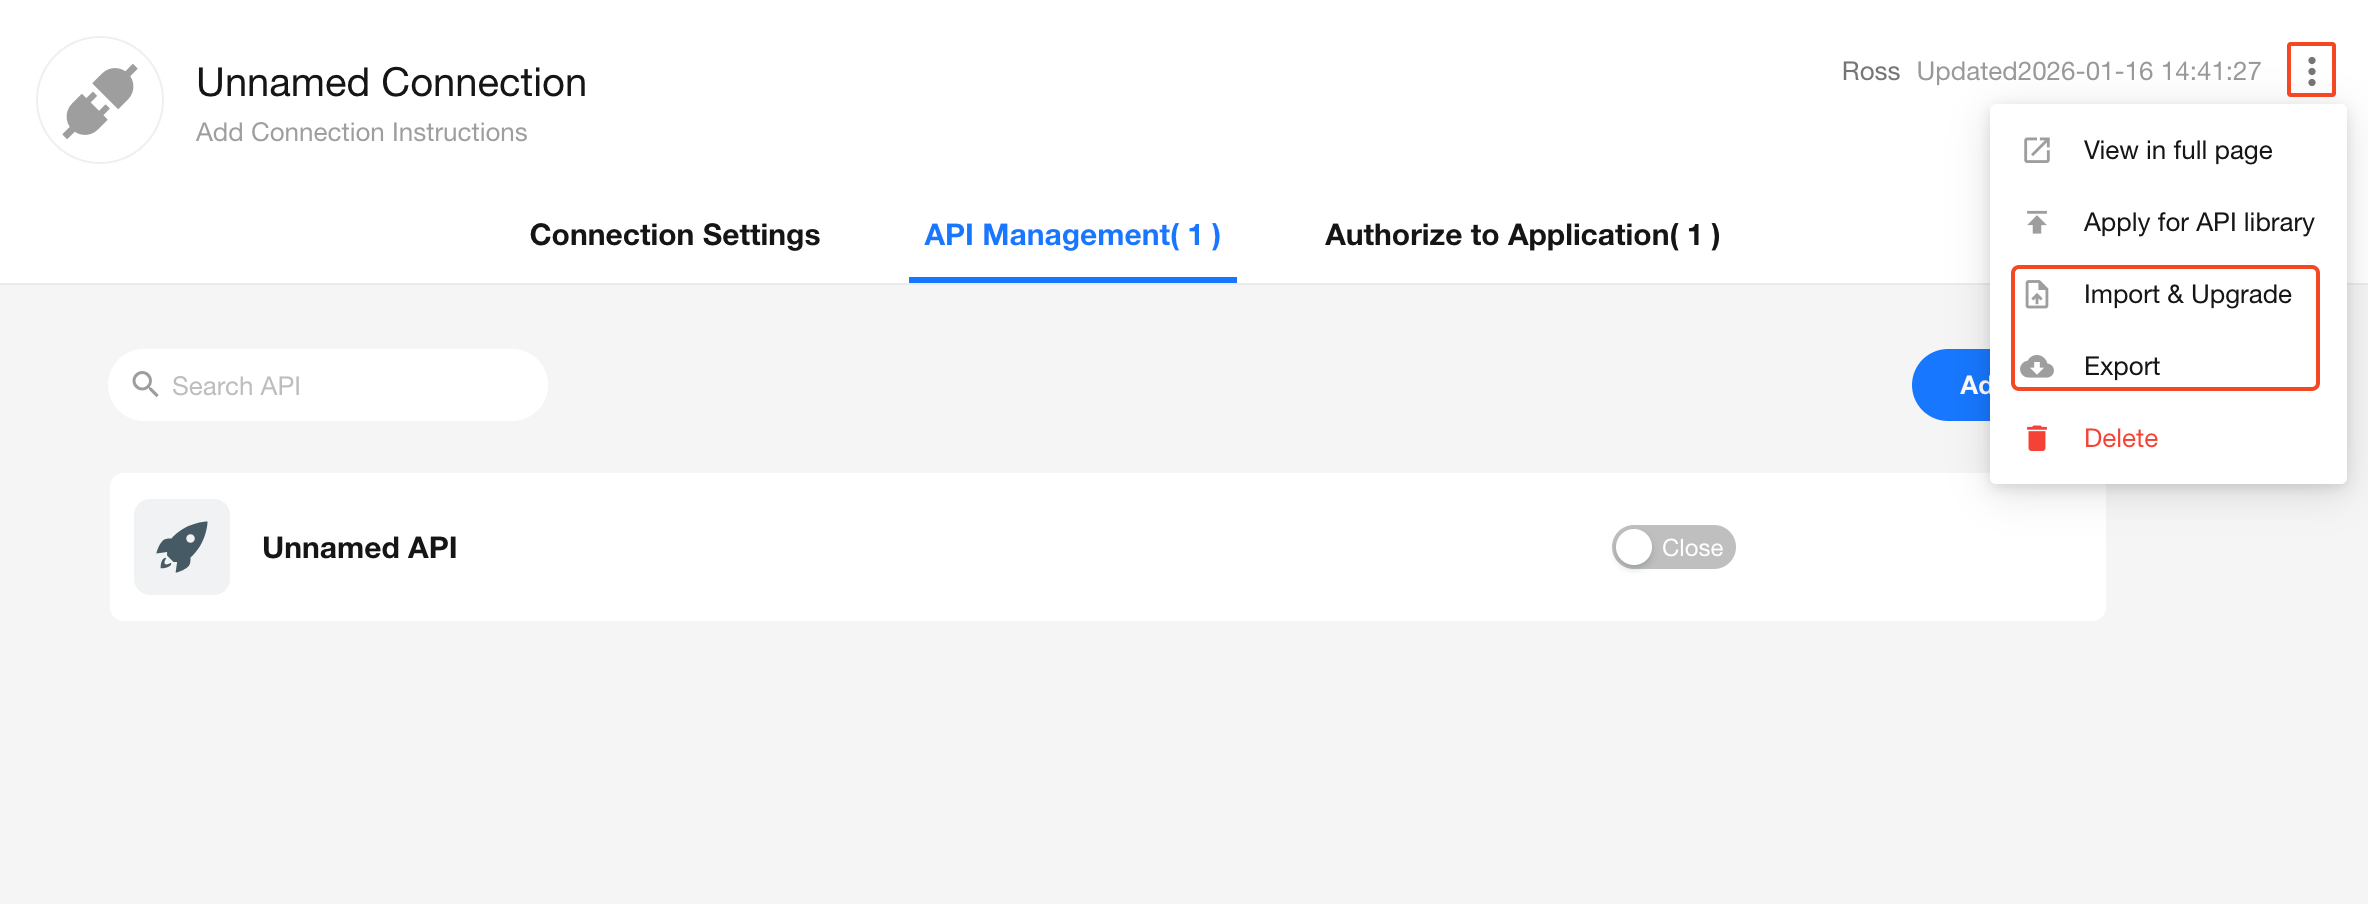The height and width of the screenshot is (904, 2368).
Task: Click the magnifier icon in Search API
Action: tap(146, 385)
